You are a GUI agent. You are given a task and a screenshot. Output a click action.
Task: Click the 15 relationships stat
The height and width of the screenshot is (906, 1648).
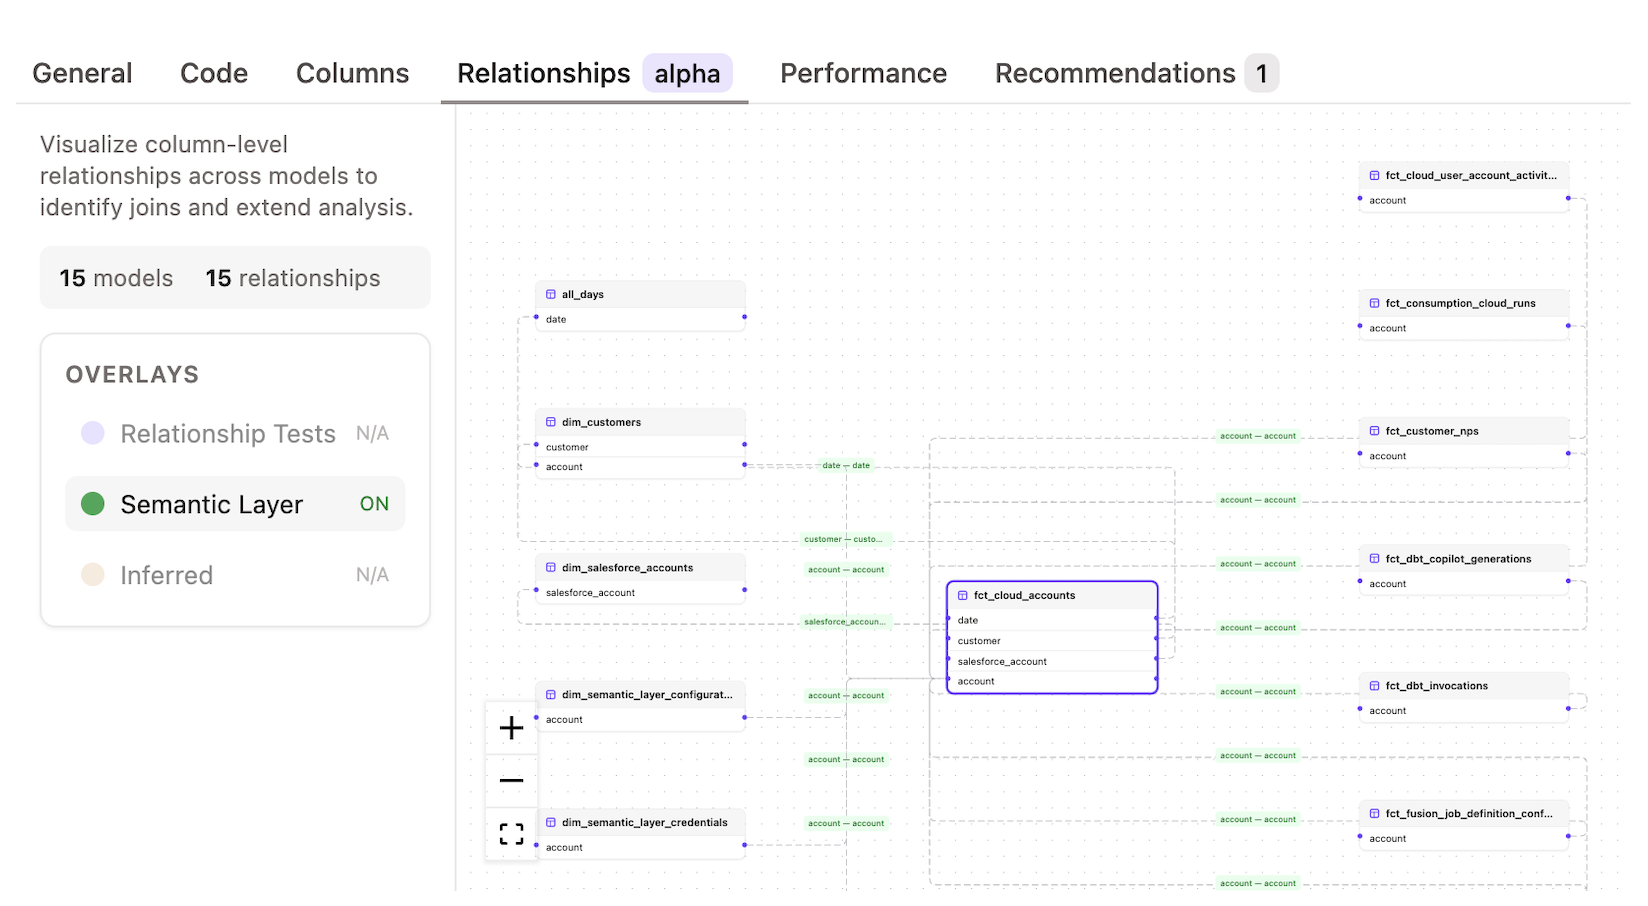[293, 278]
